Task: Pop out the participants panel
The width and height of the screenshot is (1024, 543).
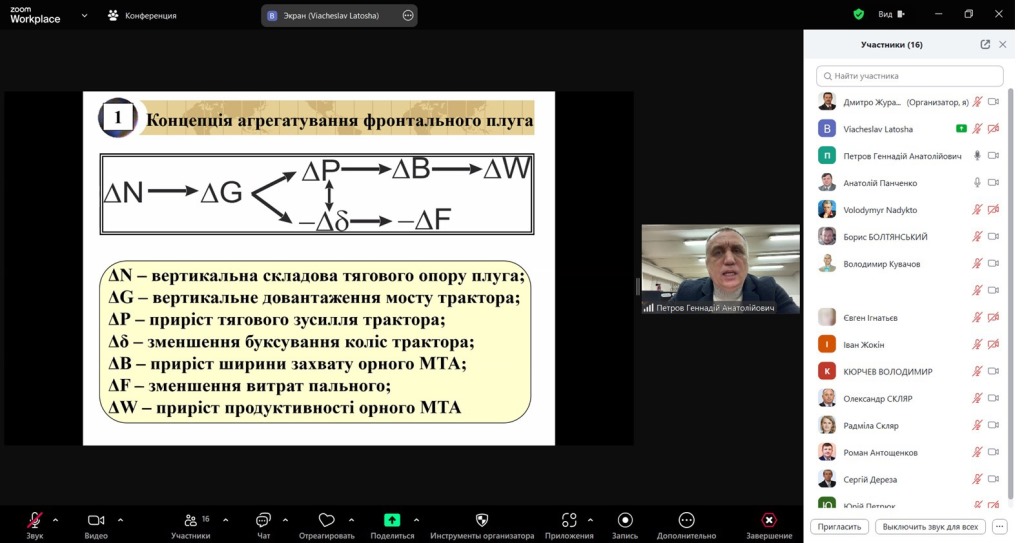Action: pos(985,44)
